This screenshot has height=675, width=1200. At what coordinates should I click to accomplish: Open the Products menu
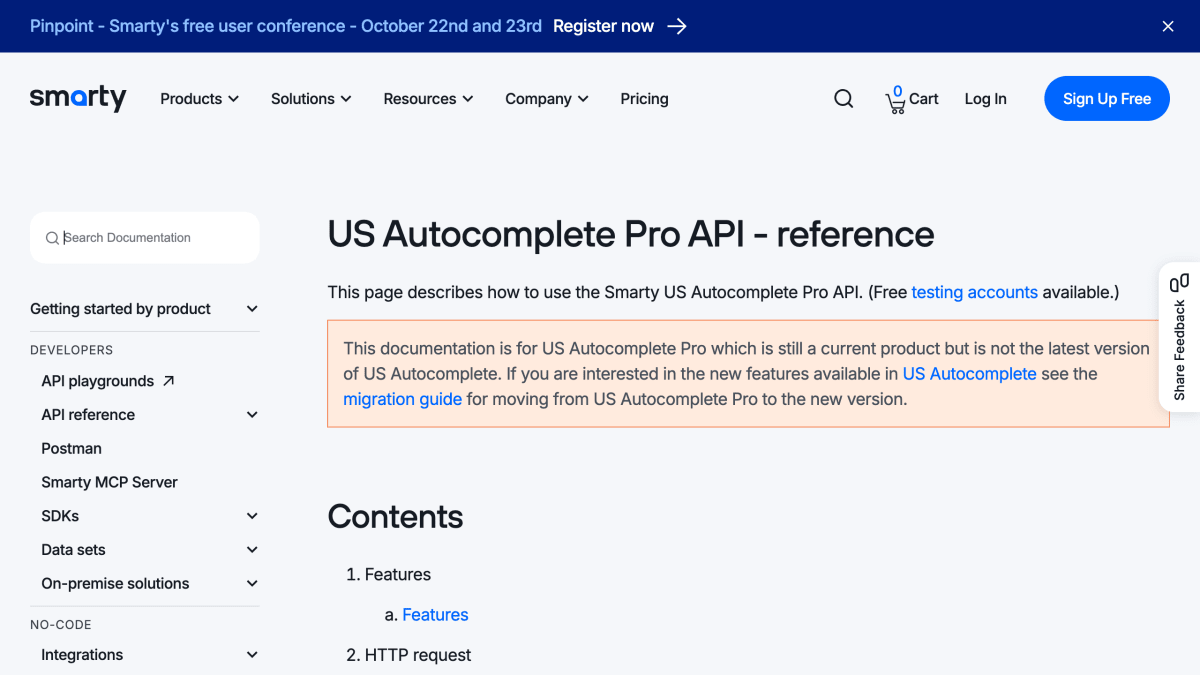(199, 99)
